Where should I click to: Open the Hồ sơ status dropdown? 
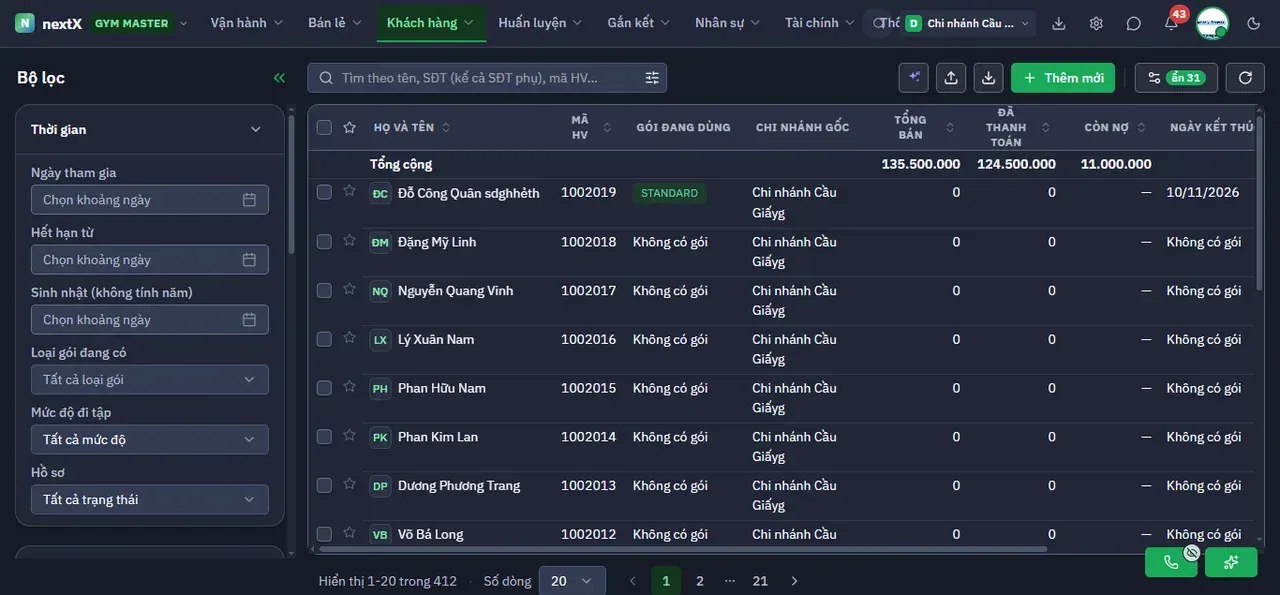click(150, 500)
